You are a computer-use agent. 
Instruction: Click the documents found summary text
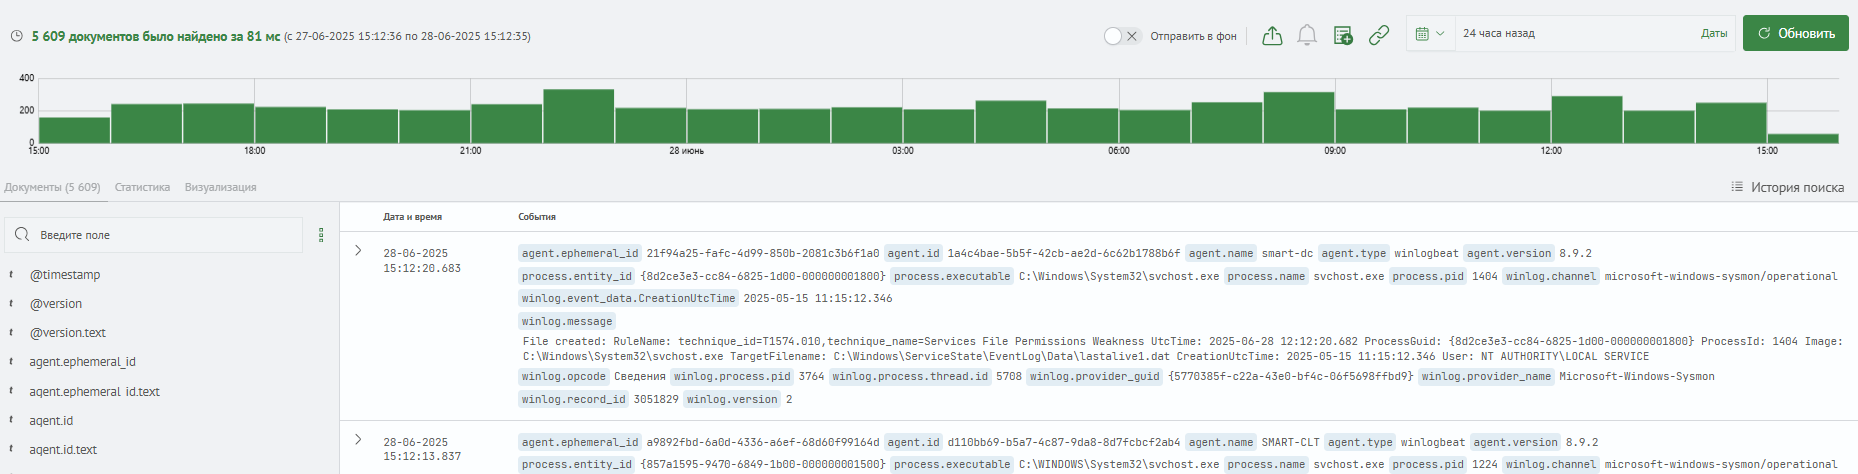pos(155,36)
